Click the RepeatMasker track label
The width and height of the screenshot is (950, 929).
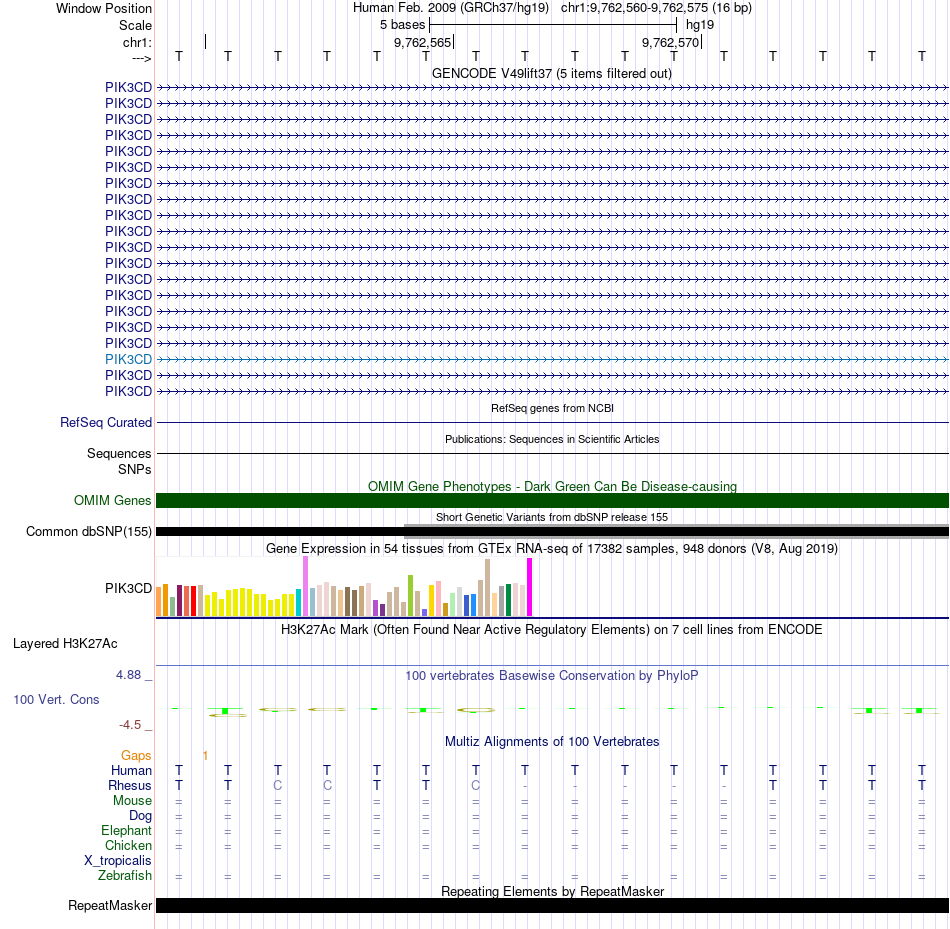coord(110,905)
